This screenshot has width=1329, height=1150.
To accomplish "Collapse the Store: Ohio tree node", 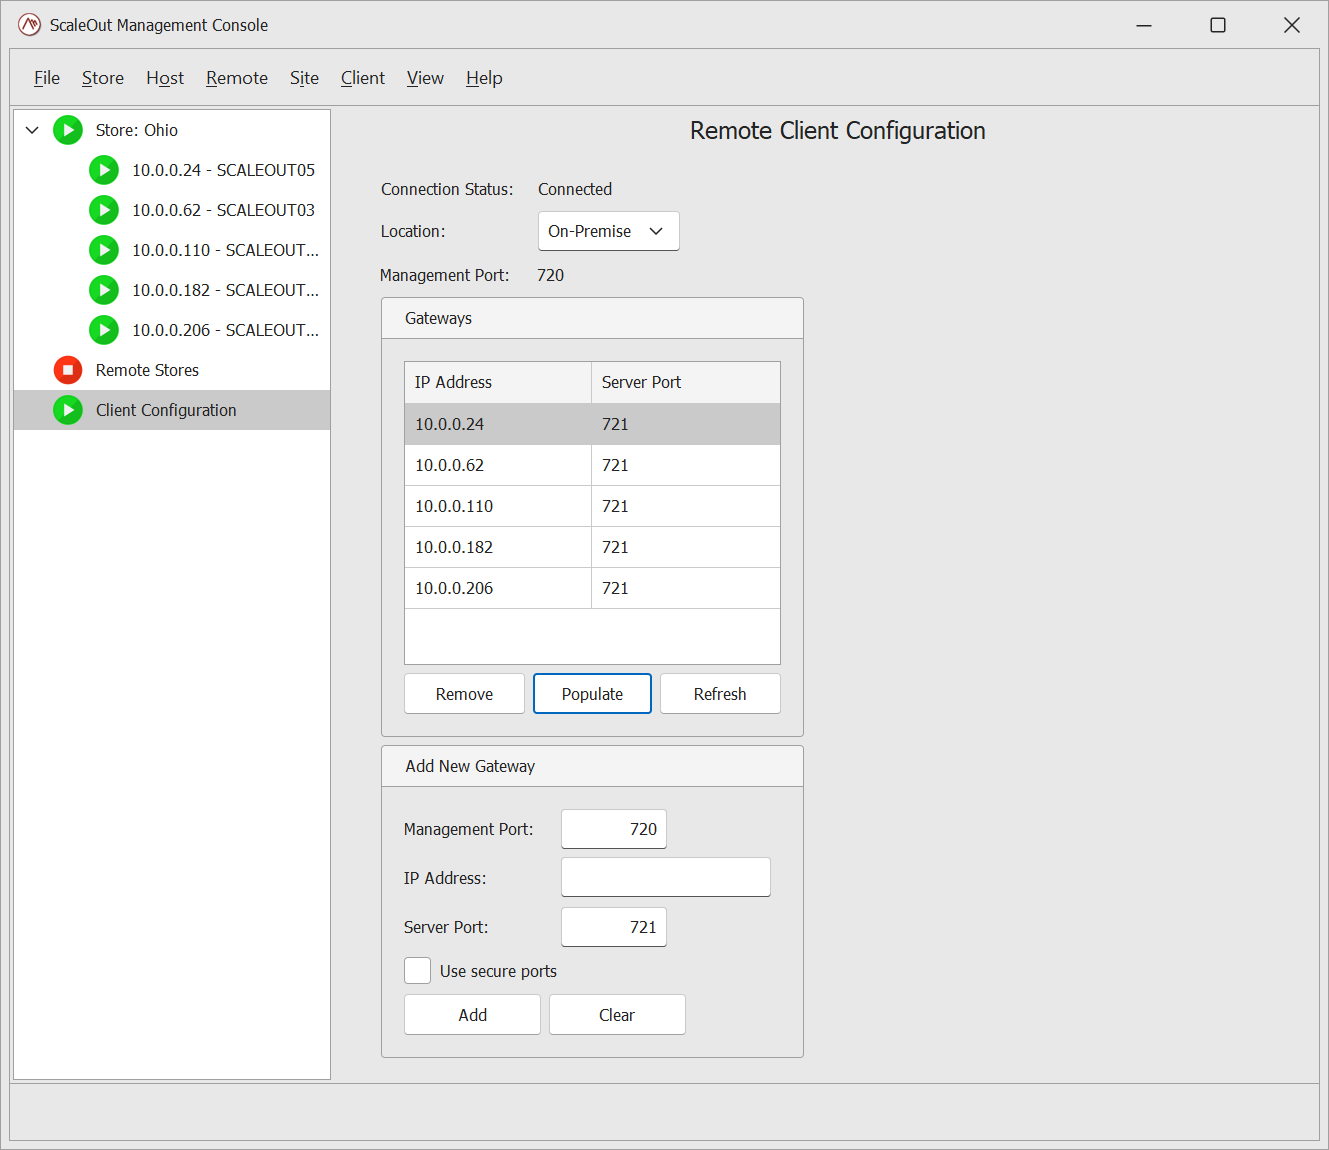I will pos(32,130).
